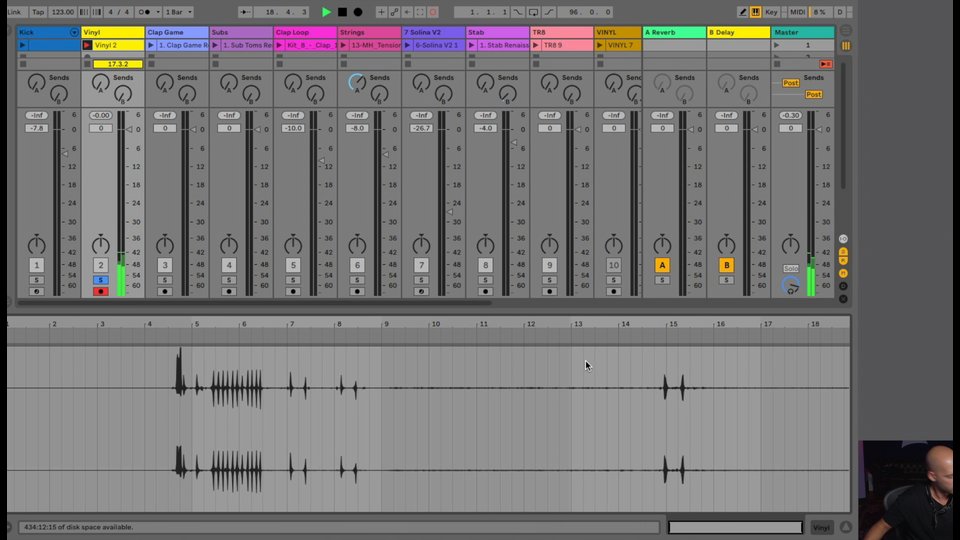Select the Master track header
Screen dimensions: 960x540
tap(803, 32)
